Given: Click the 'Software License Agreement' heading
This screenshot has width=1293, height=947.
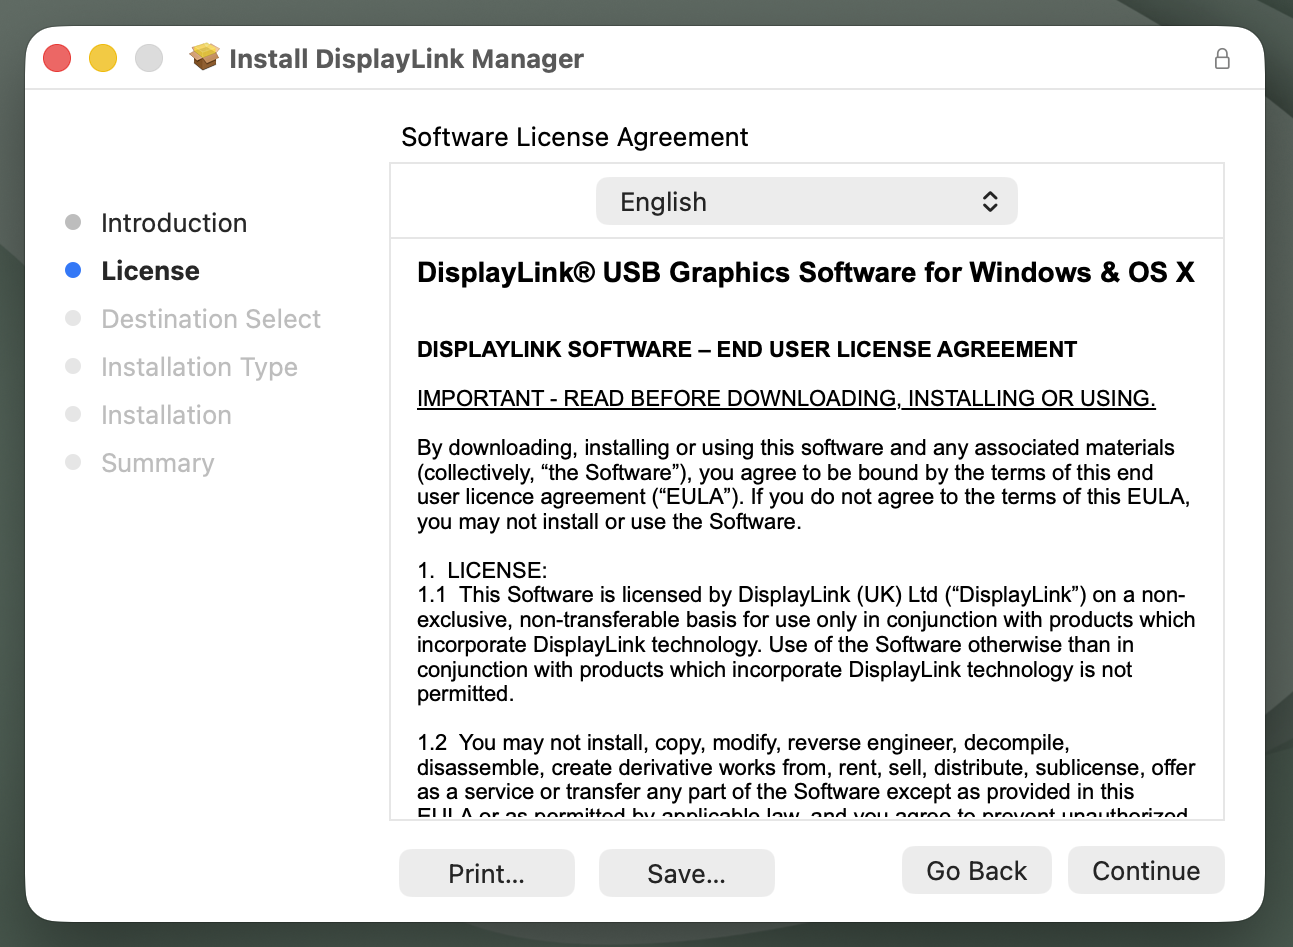Looking at the screenshot, I should coord(574,137).
